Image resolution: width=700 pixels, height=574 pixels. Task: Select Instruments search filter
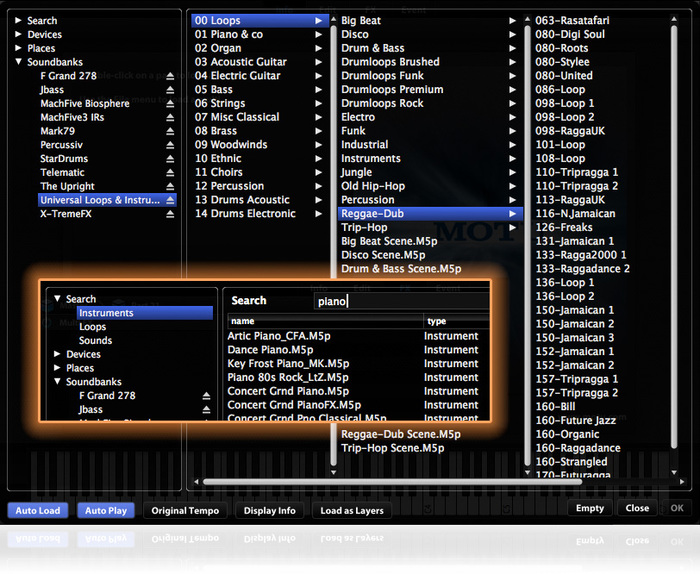click(x=145, y=313)
